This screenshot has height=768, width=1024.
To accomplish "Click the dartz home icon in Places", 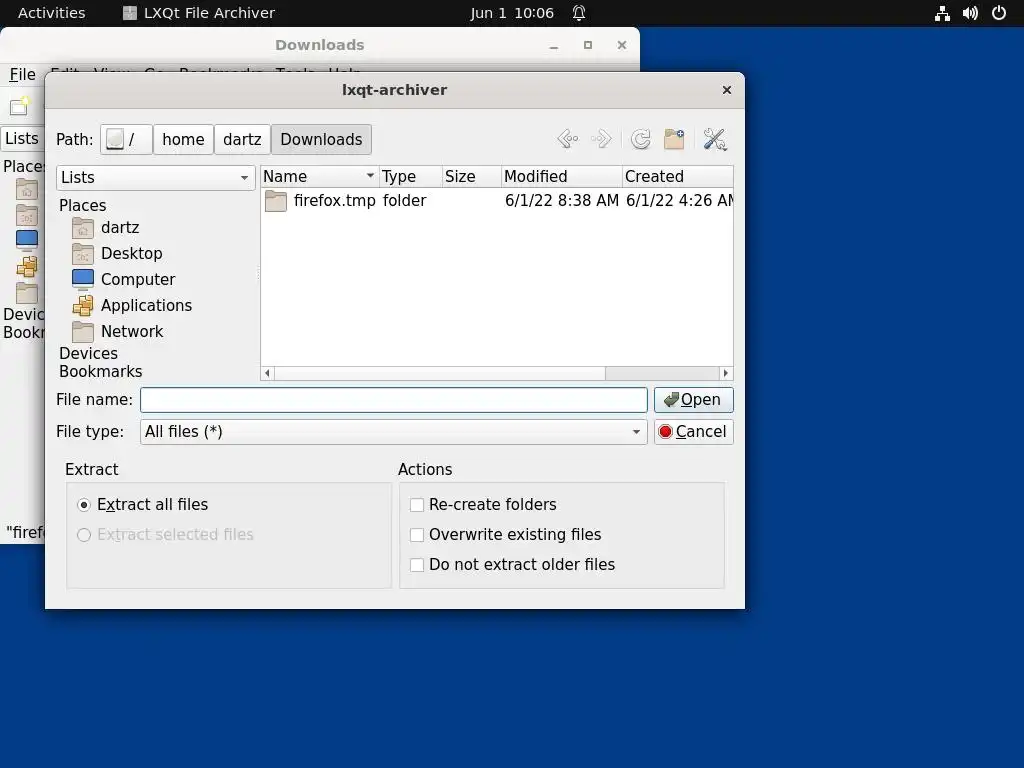I will [83, 227].
